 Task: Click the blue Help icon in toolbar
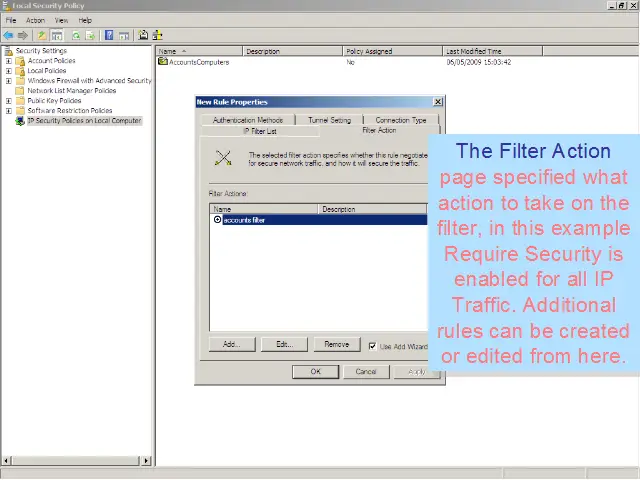click(108, 35)
